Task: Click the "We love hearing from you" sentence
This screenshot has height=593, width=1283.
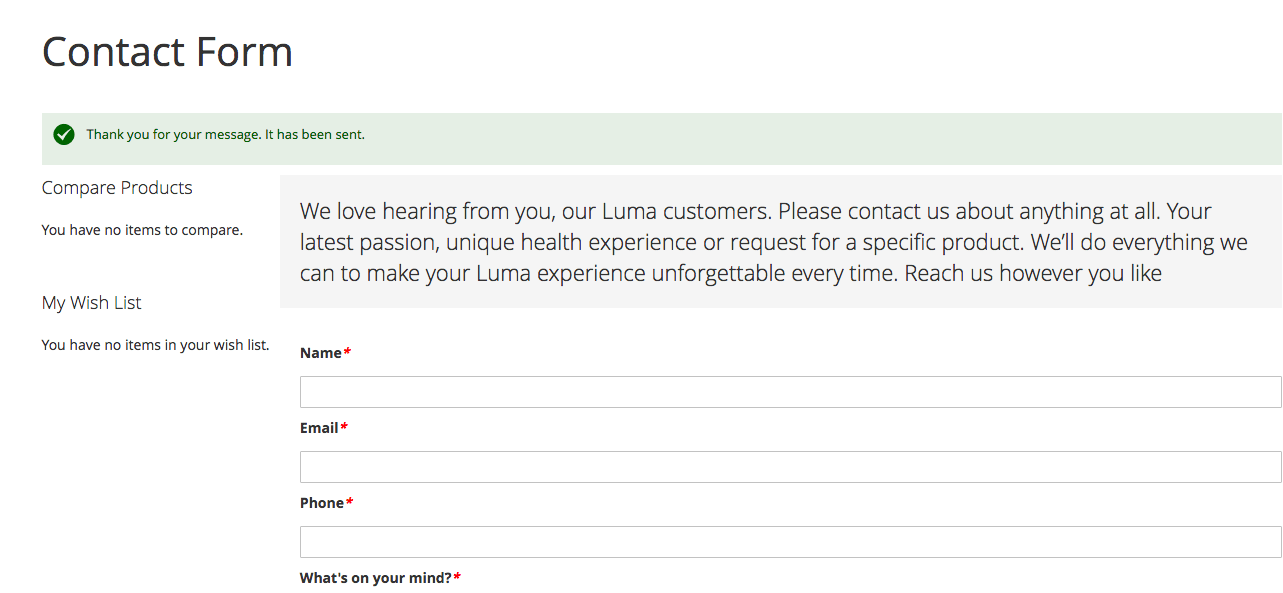Action: [536, 212]
